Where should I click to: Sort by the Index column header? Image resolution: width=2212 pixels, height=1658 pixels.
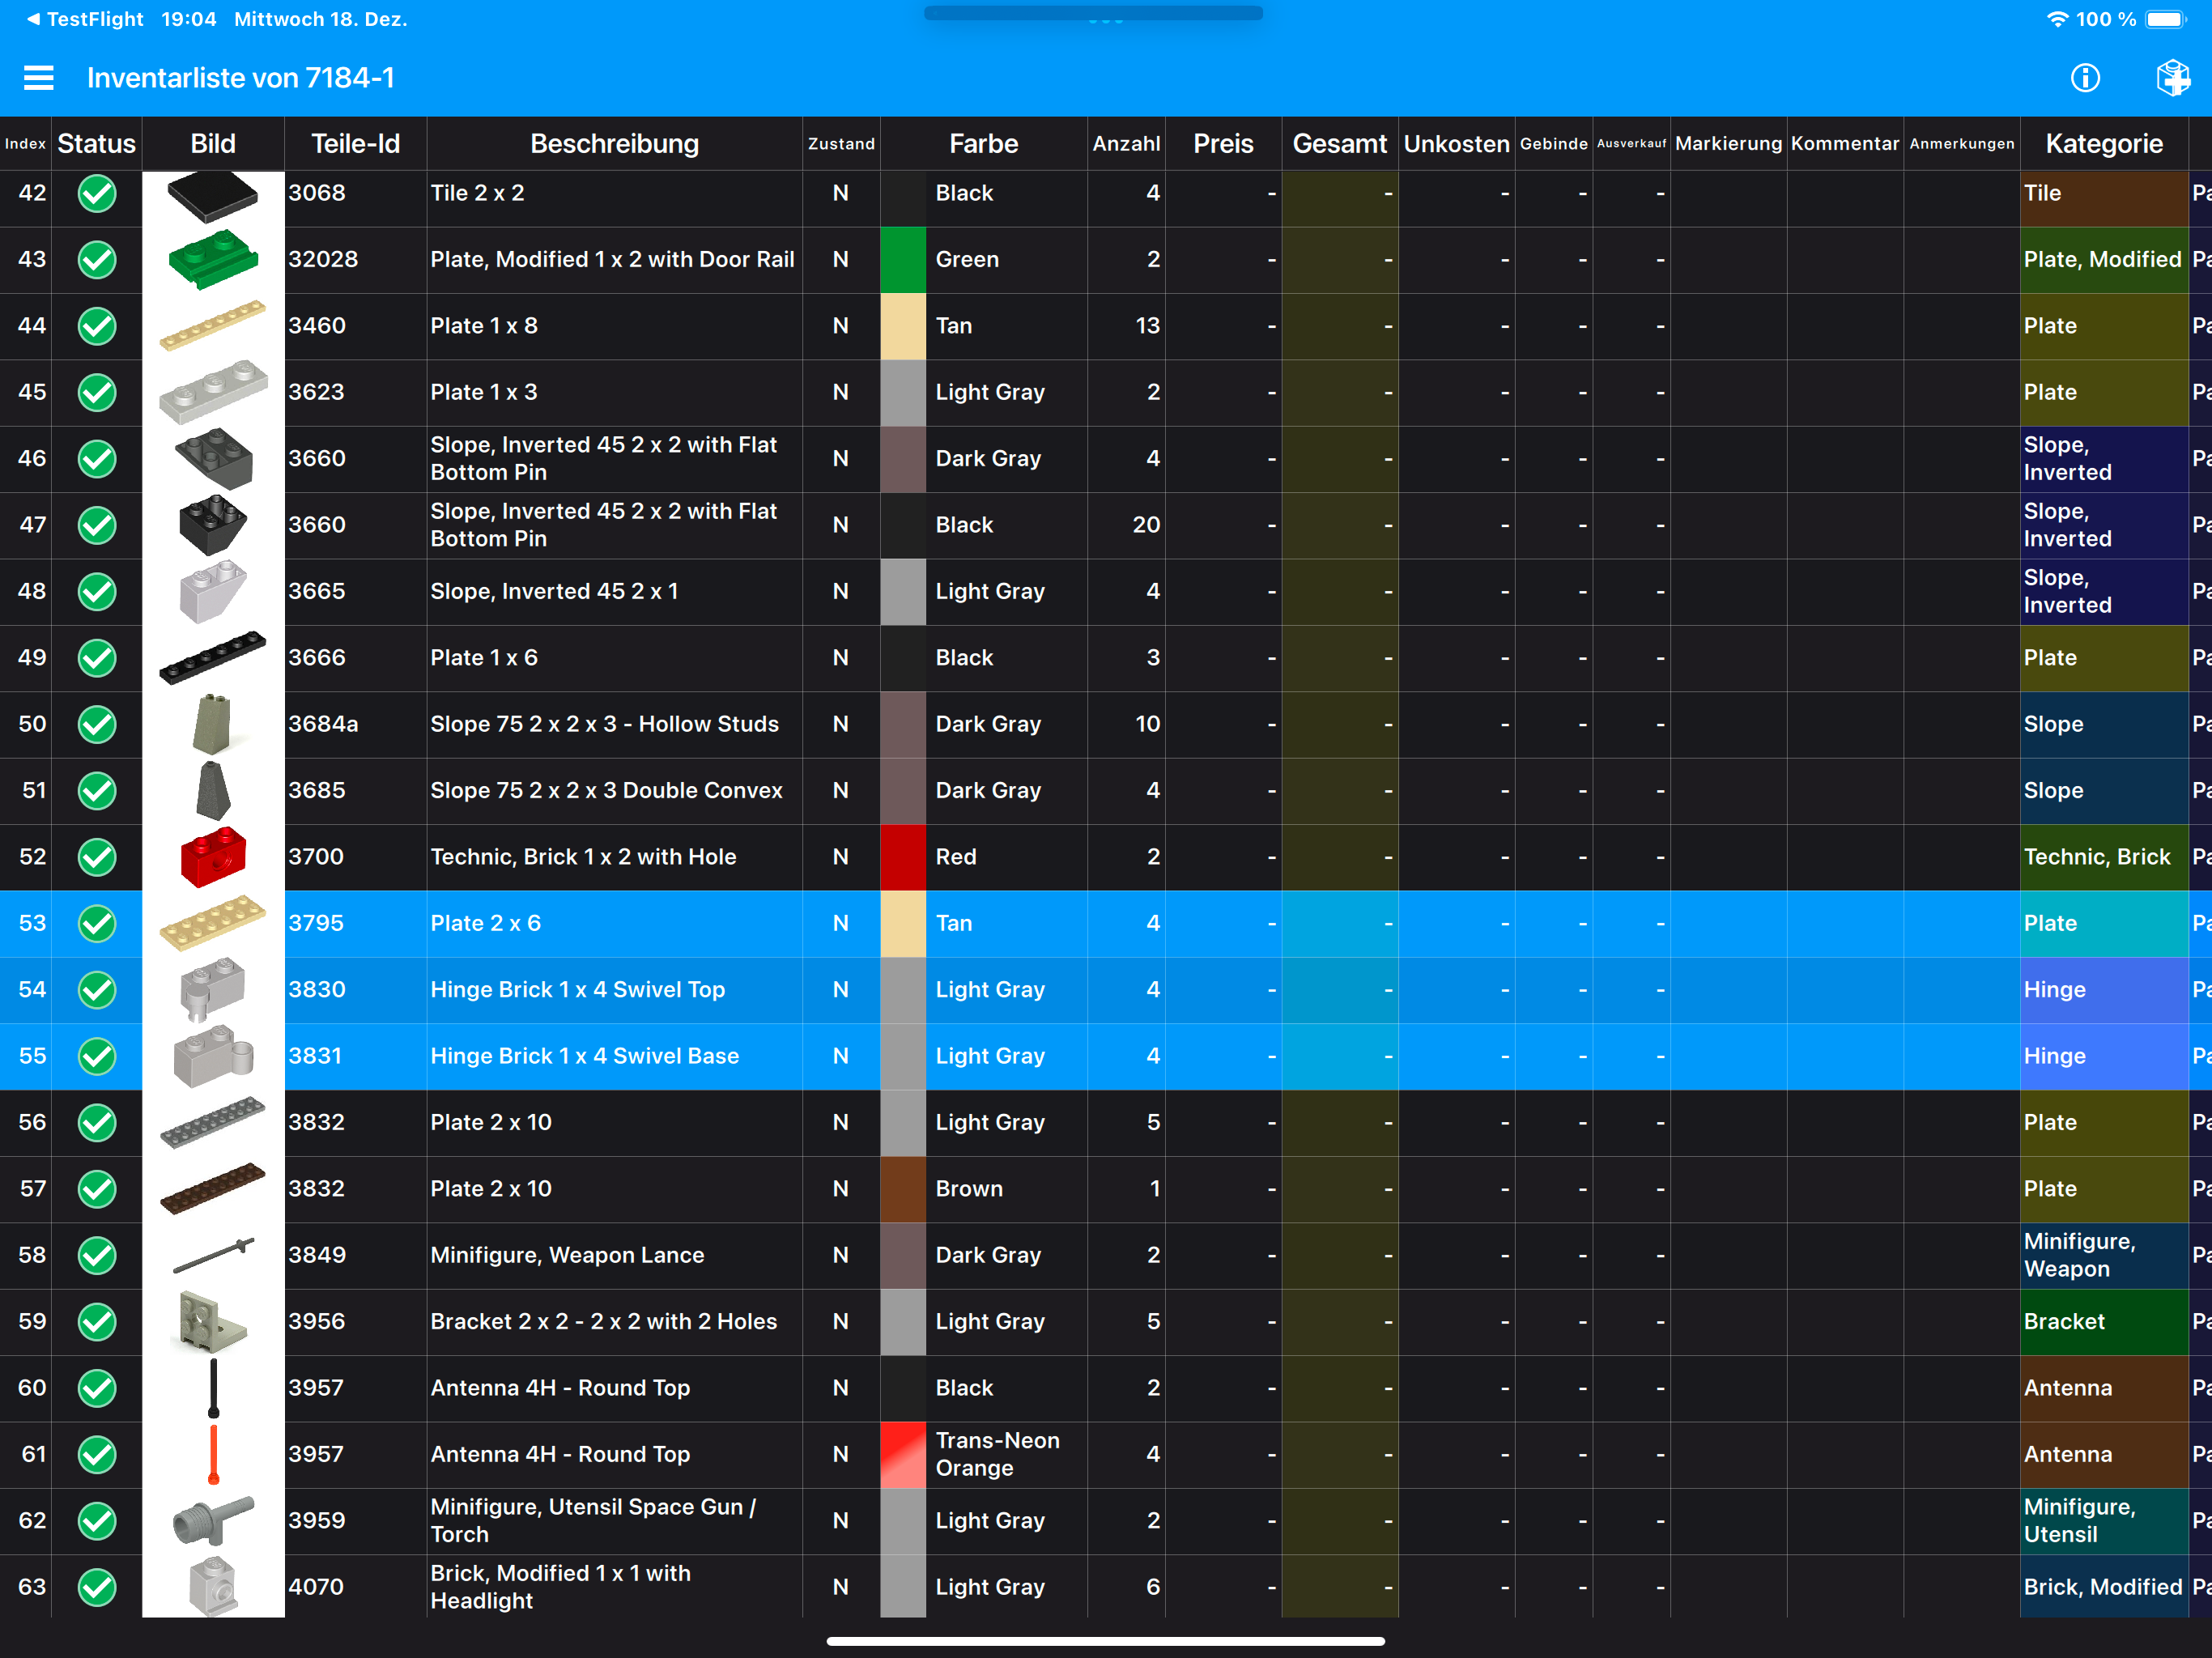click(x=25, y=143)
